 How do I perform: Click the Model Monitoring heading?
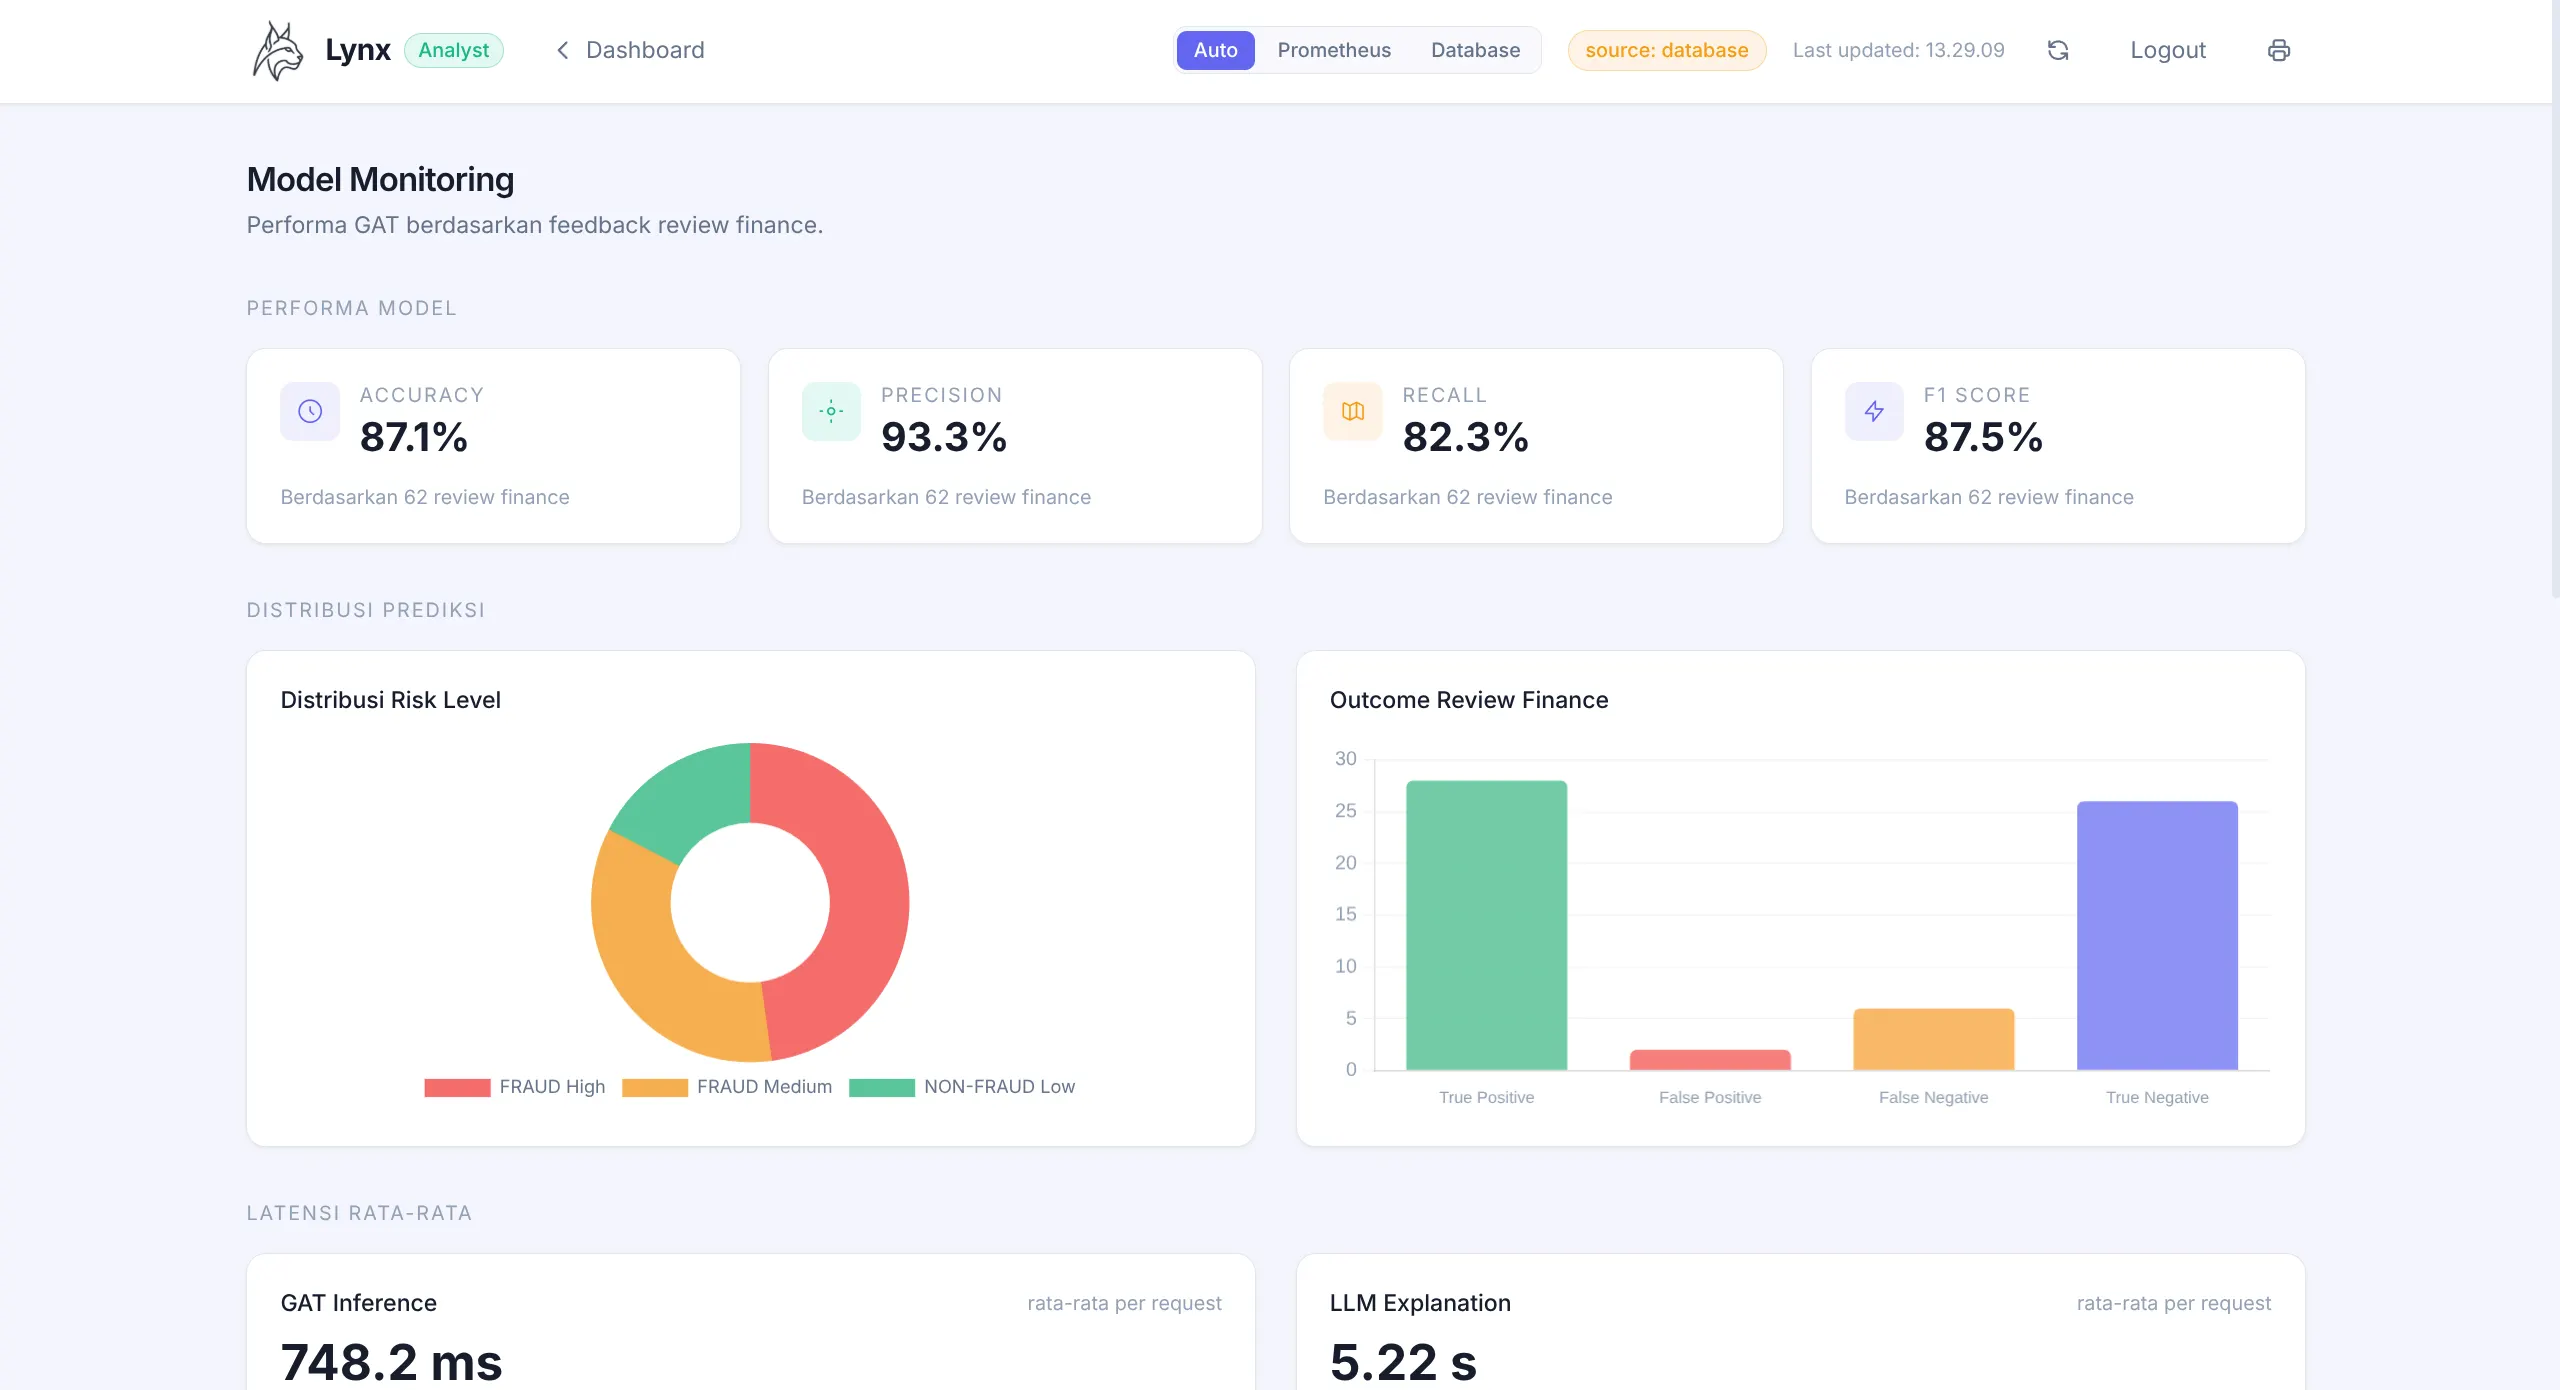point(380,180)
